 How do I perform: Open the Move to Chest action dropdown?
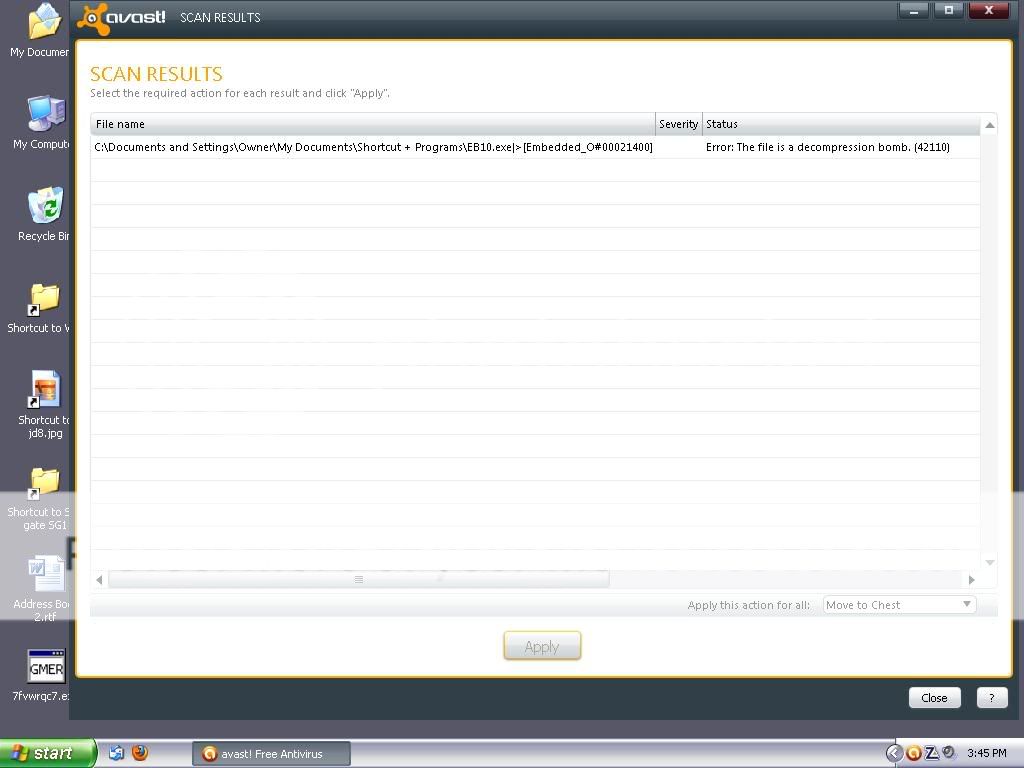900,605
